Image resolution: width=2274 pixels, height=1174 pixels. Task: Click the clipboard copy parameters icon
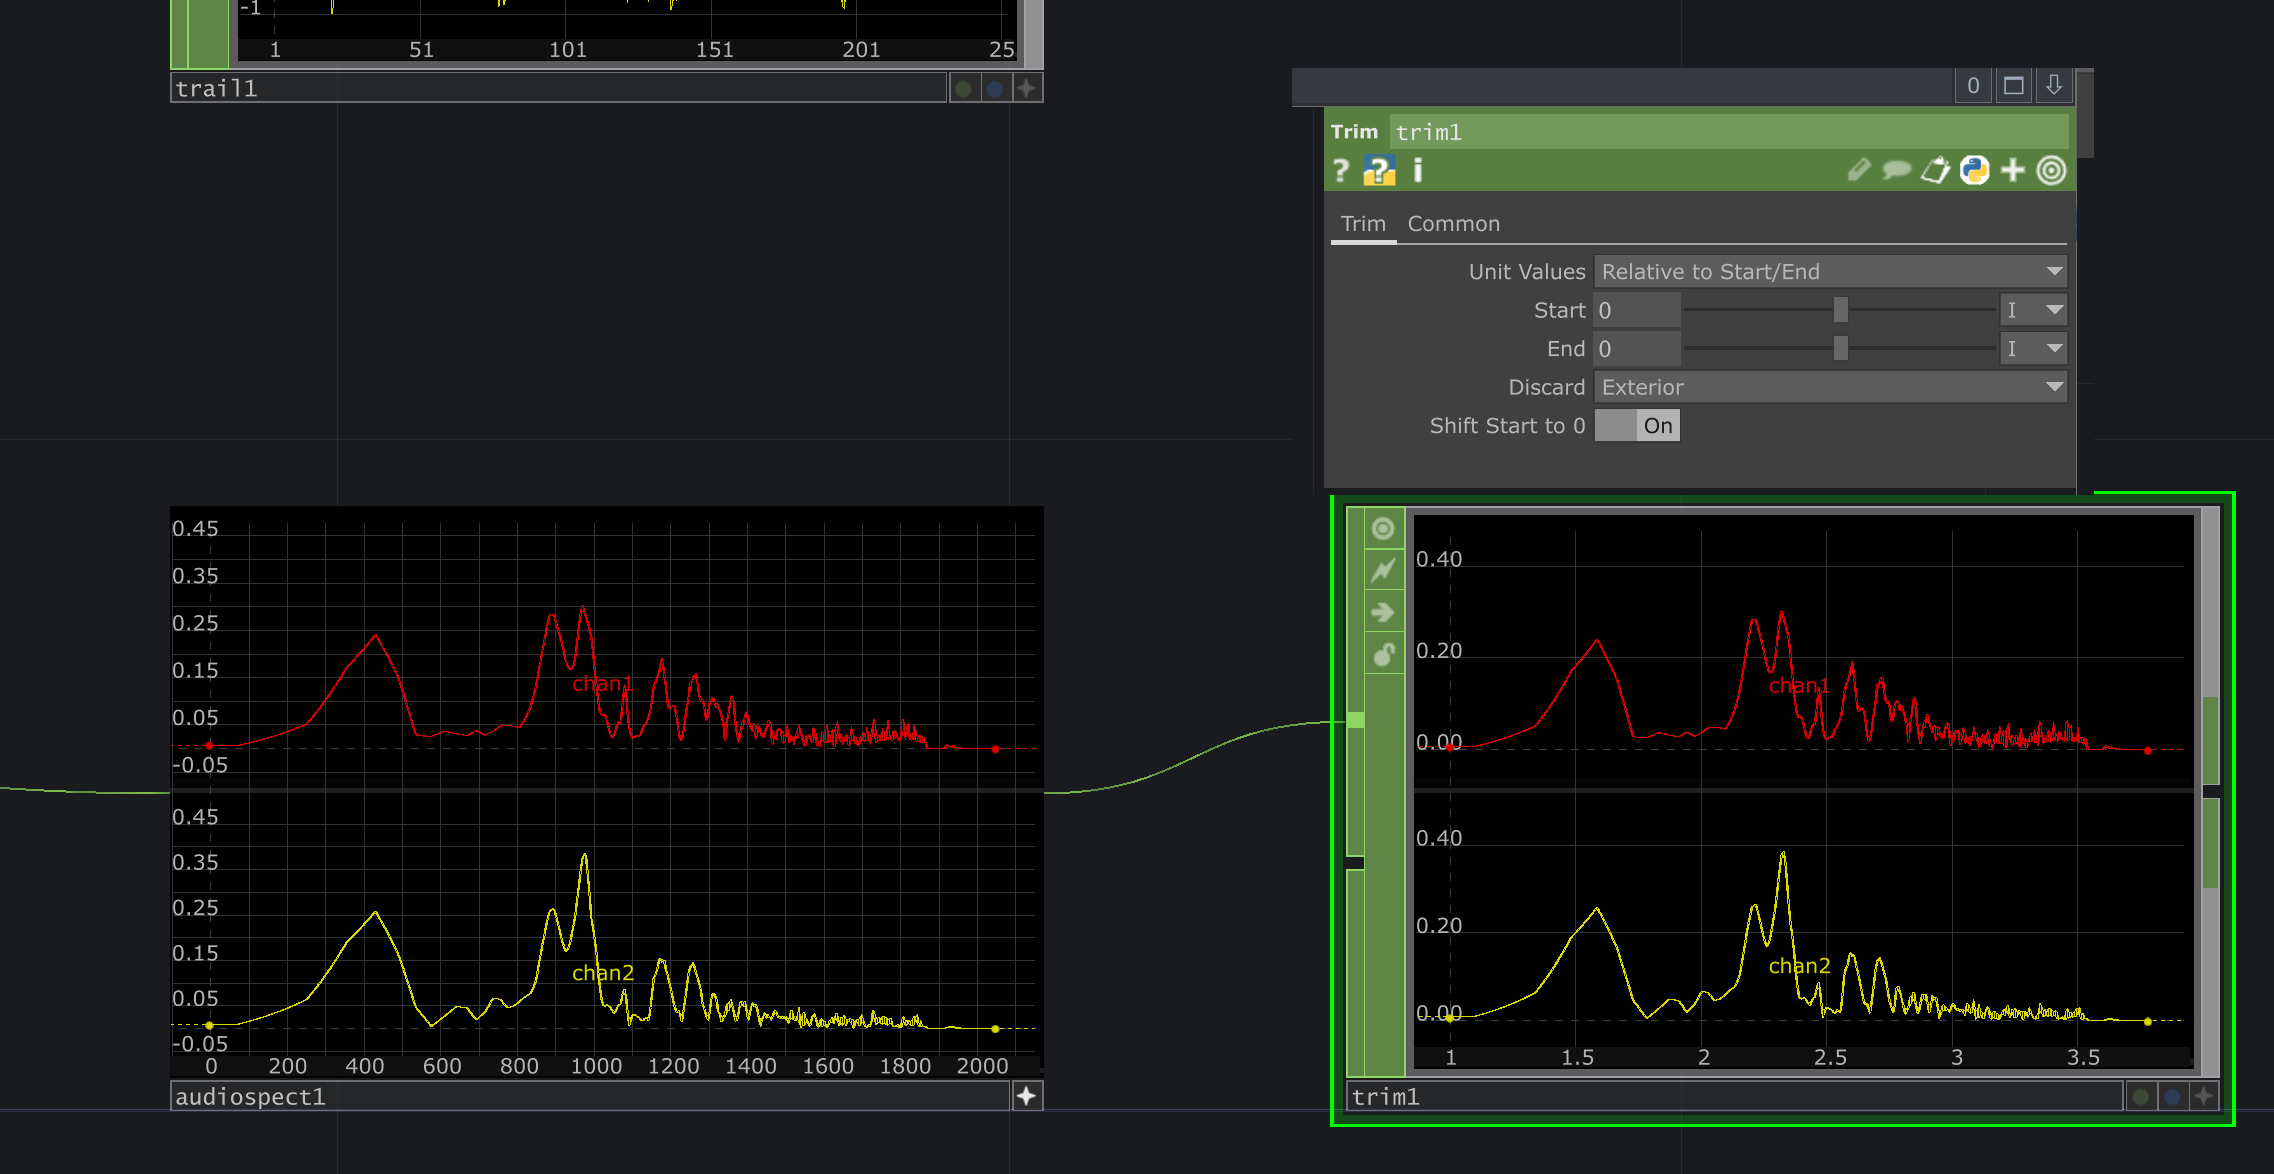point(1935,171)
